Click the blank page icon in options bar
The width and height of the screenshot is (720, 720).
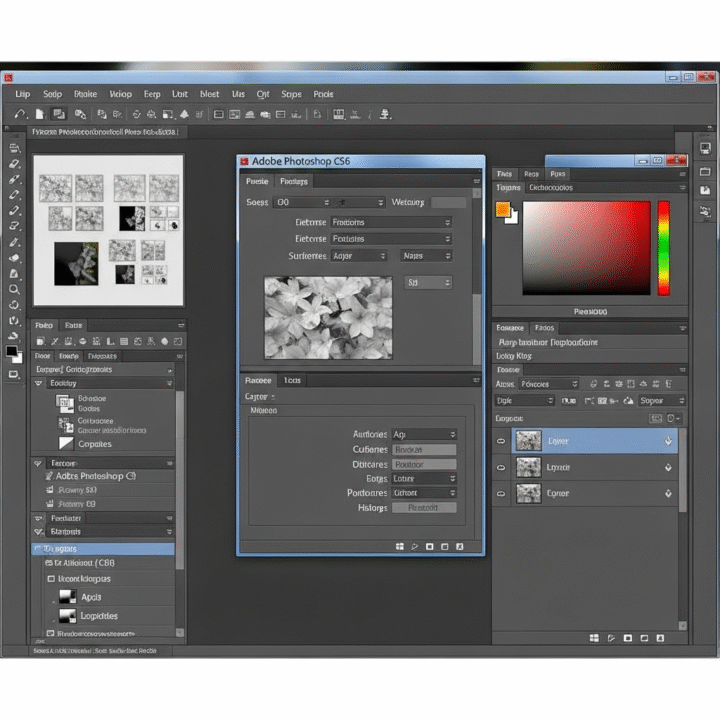point(39,114)
